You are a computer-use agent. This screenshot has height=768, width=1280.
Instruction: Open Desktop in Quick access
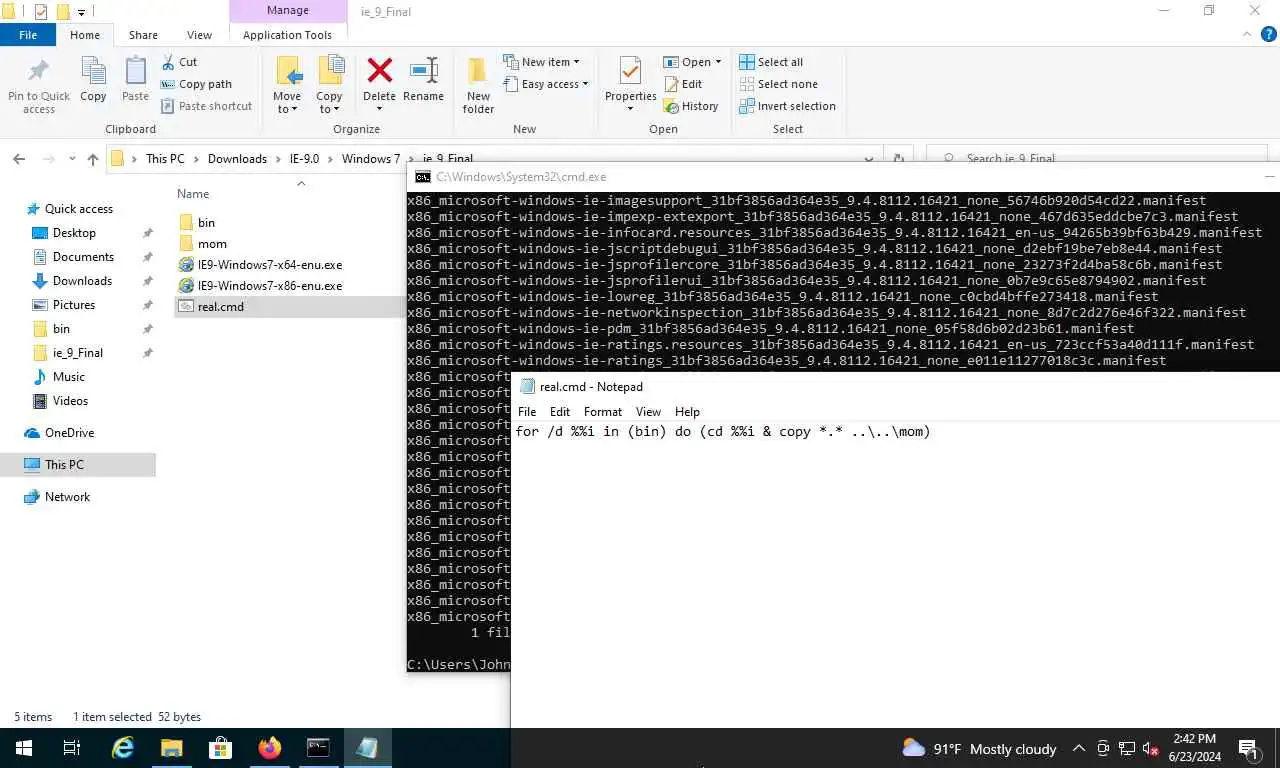coord(74,233)
